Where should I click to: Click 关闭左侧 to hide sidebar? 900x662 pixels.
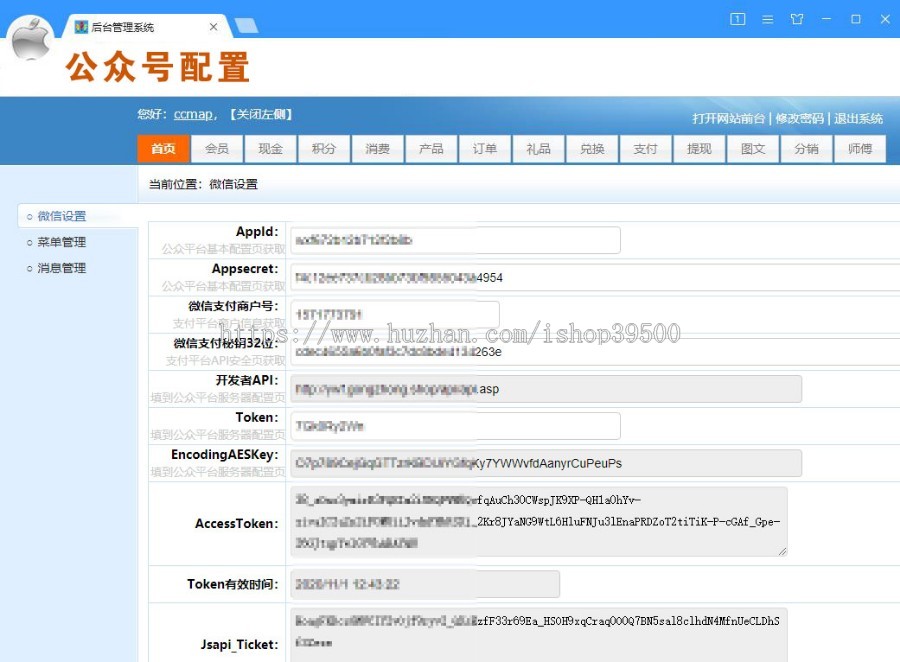coord(261,114)
